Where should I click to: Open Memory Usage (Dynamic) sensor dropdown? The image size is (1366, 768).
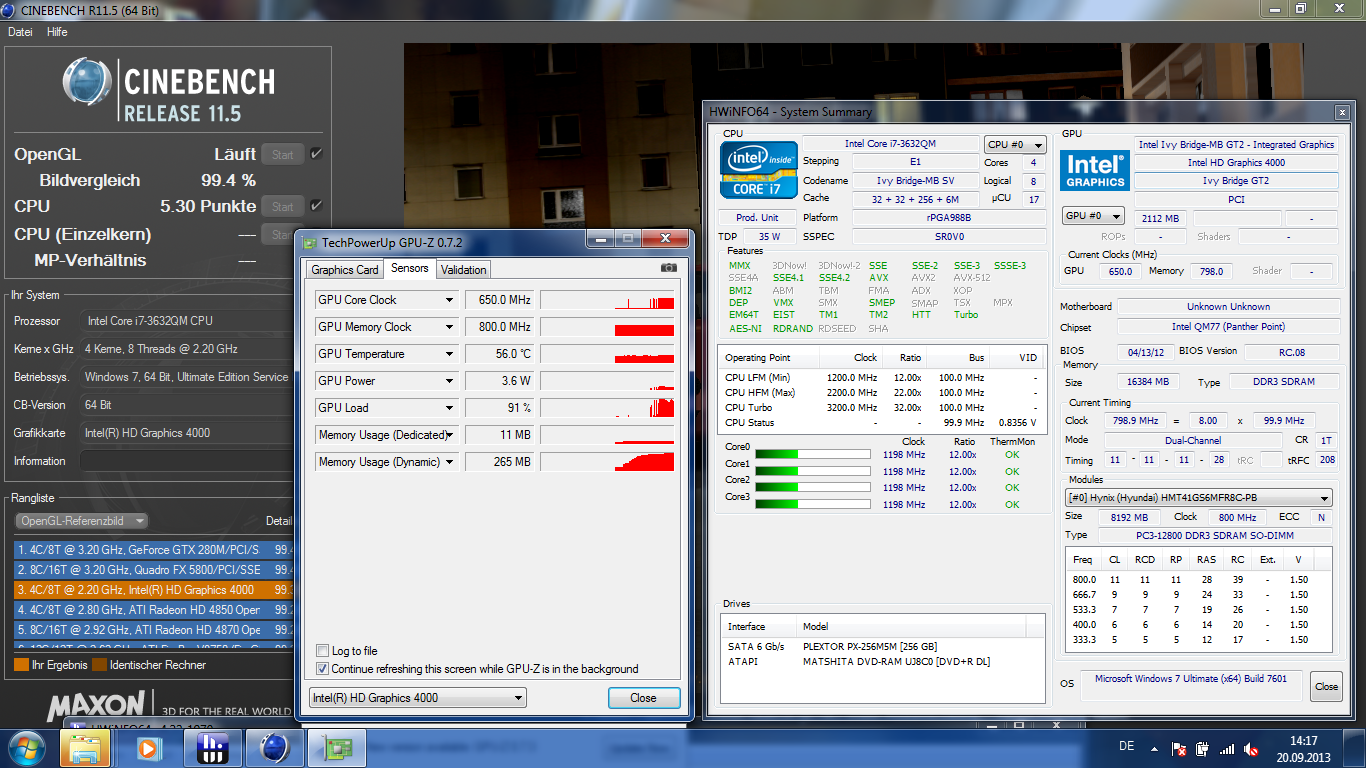[x=450, y=462]
